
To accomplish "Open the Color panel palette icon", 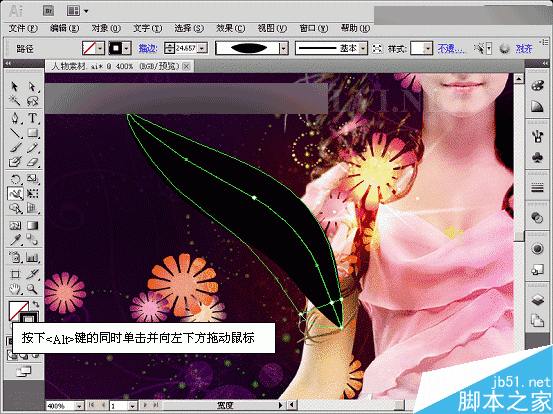I will coord(537,86).
